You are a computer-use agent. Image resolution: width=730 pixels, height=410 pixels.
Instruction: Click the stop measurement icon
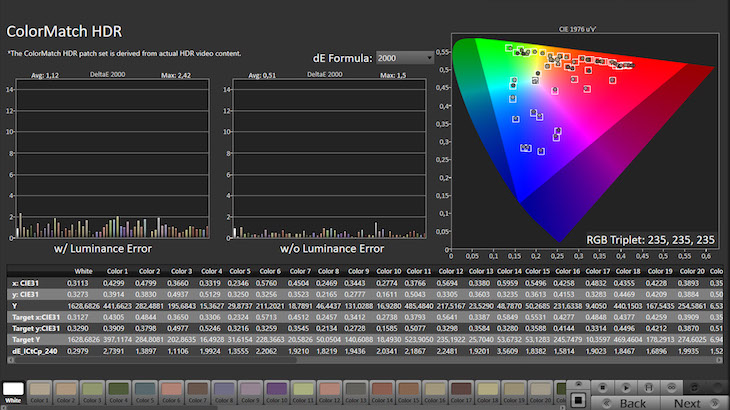tap(603, 386)
